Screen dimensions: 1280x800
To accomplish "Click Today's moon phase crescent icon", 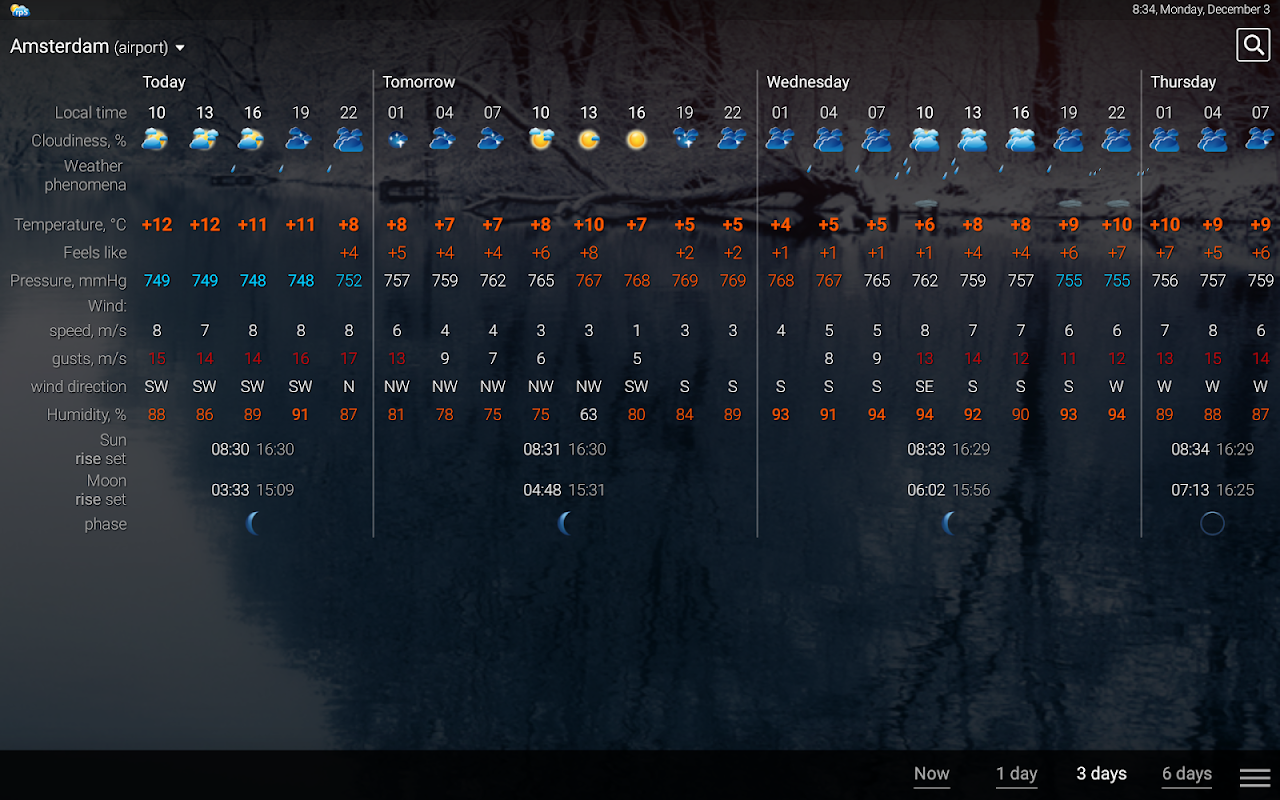I will [254, 523].
